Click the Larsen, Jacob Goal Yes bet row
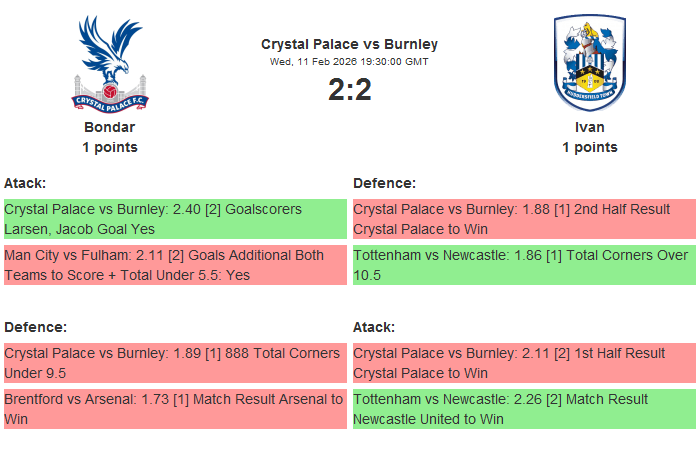The width and height of the screenshot is (700, 460). pyautogui.click(x=175, y=219)
